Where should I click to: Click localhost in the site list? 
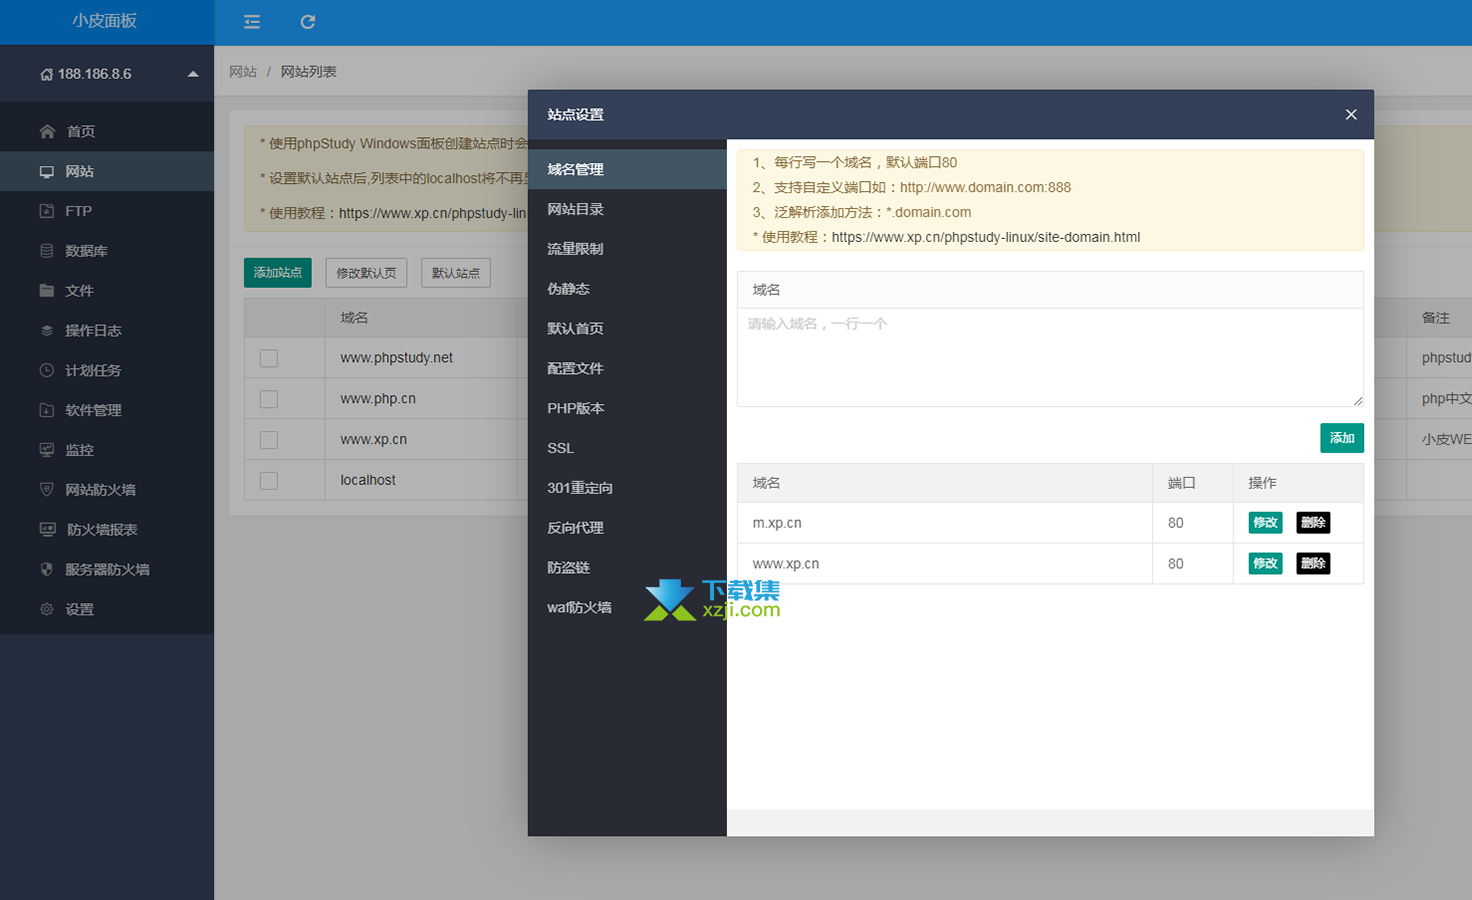pos(368,480)
